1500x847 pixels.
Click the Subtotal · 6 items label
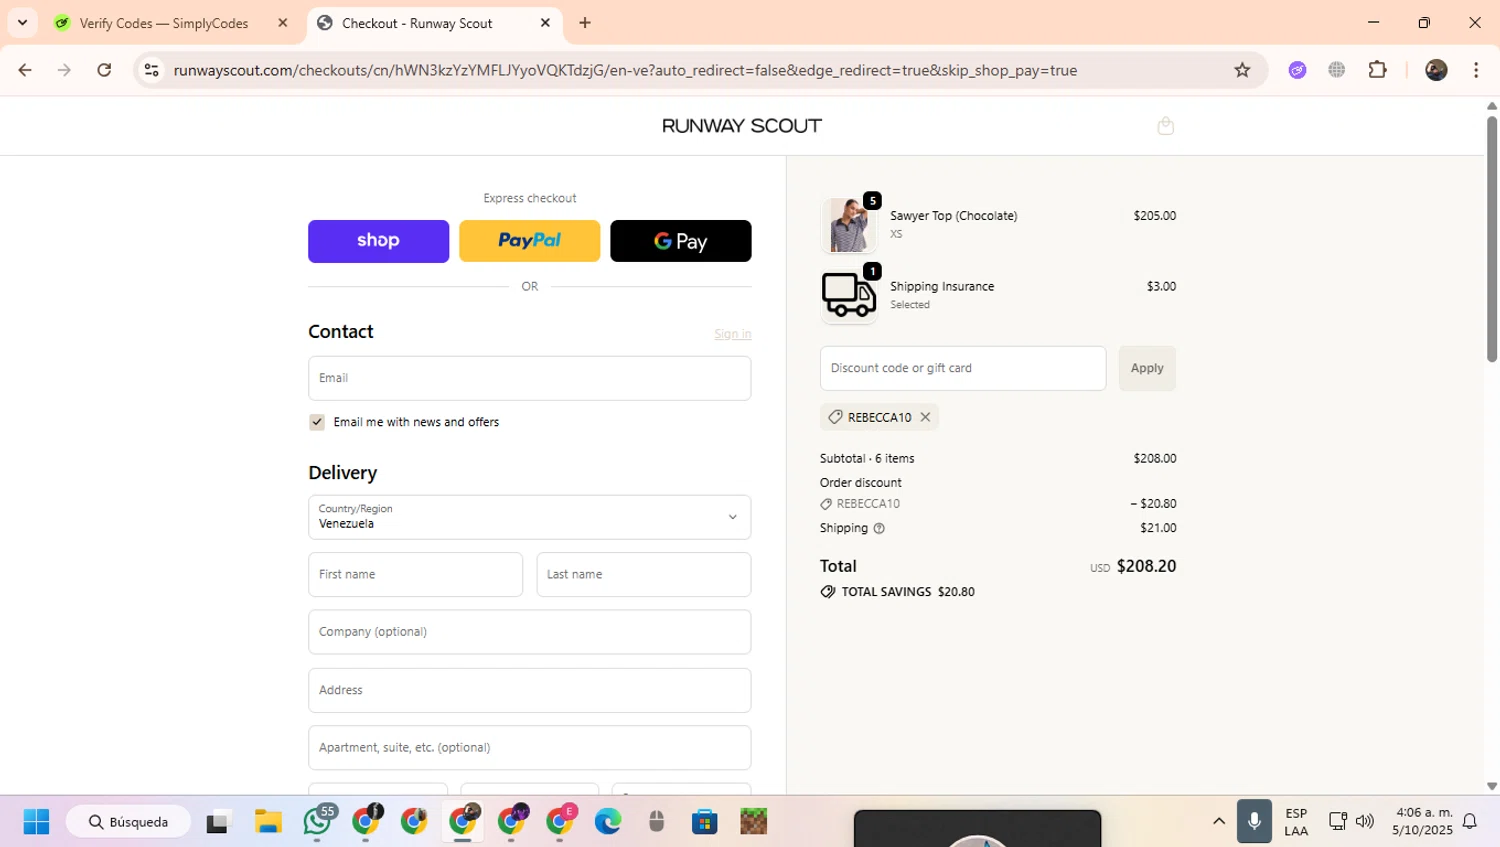click(x=867, y=458)
